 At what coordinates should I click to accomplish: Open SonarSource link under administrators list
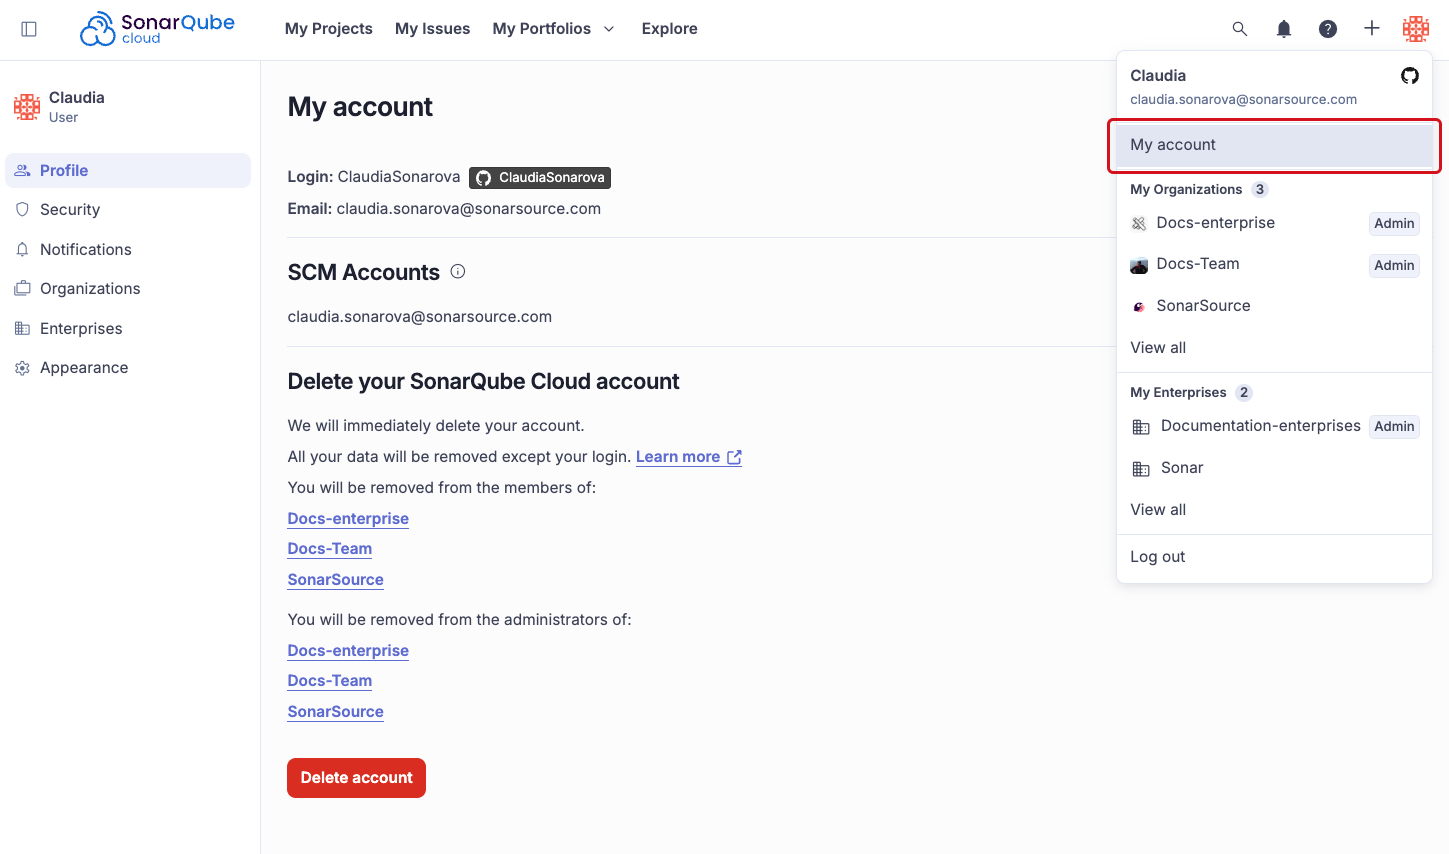[336, 712]
